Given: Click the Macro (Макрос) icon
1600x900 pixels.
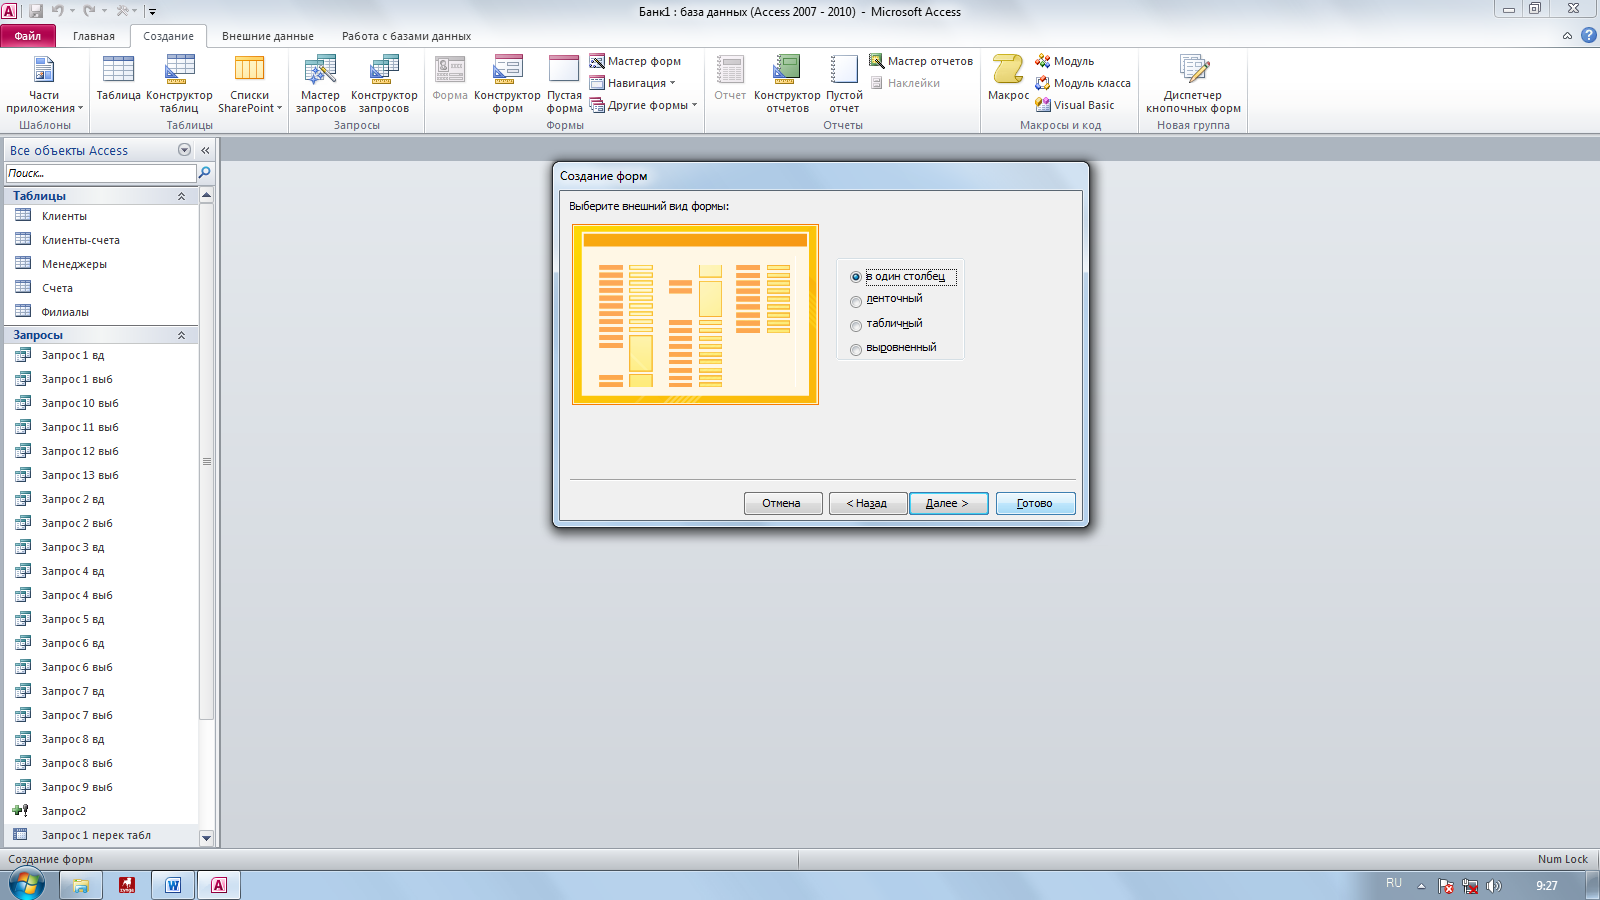Looking at the screenshot, I should coord(1008,78).
